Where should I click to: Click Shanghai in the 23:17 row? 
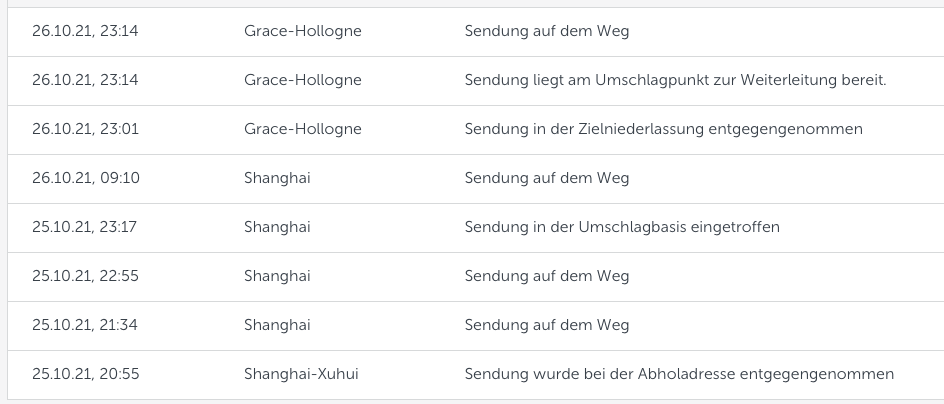coord(277,227)
